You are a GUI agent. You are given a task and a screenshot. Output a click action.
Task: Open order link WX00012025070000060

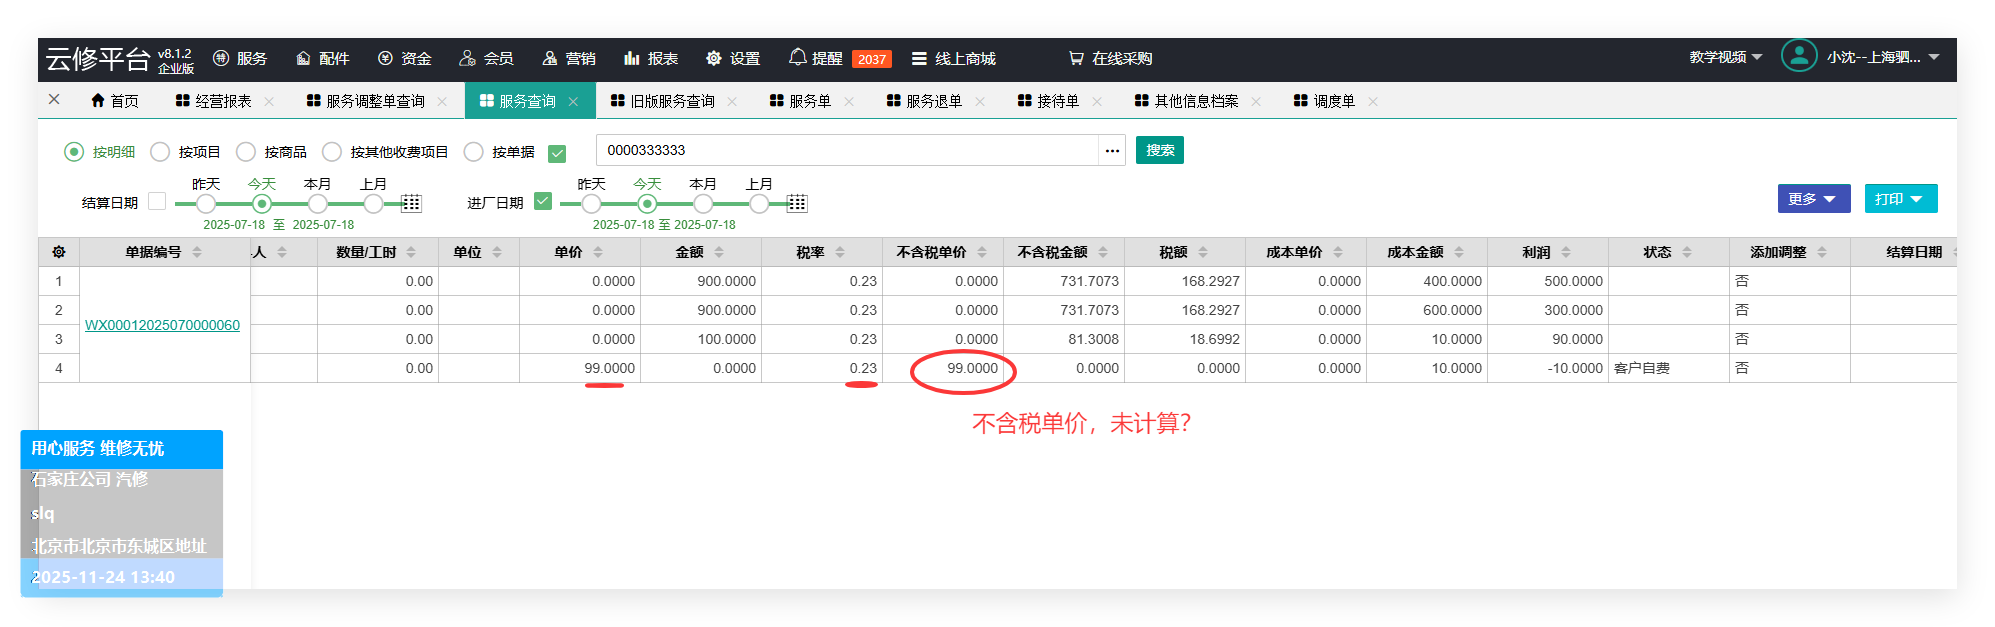point(162,325)
